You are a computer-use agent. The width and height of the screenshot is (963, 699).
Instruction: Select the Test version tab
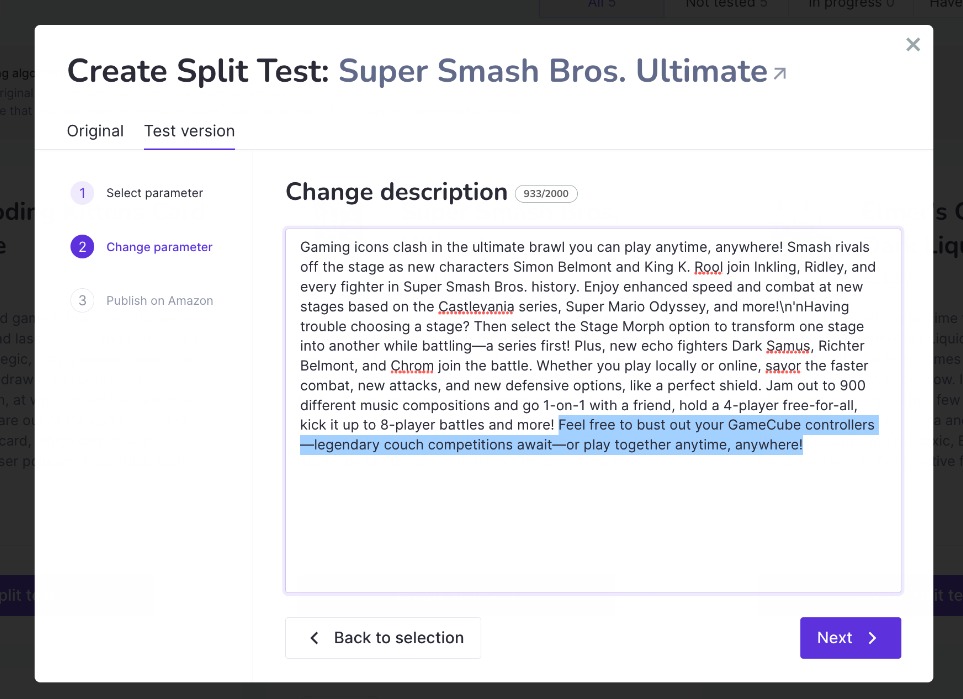point(190,131)
